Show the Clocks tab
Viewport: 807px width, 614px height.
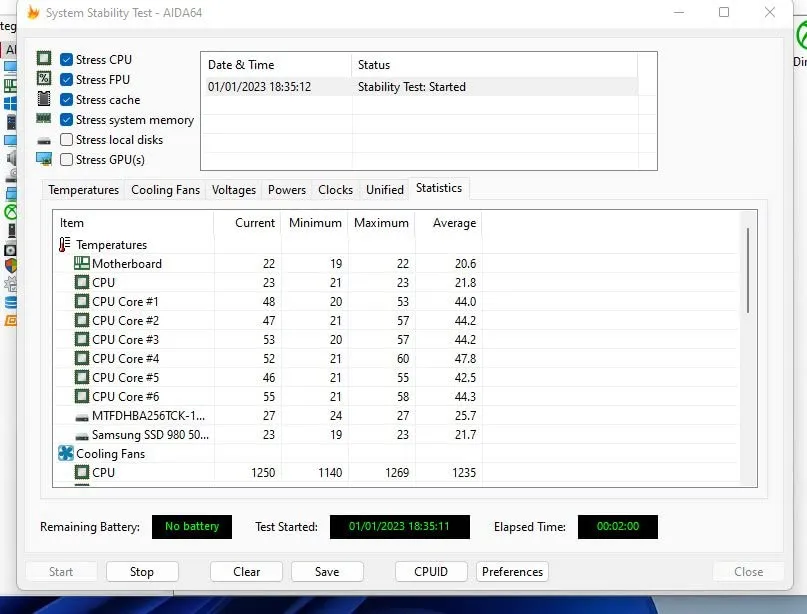pyautogui.click(x=335, y=190)
